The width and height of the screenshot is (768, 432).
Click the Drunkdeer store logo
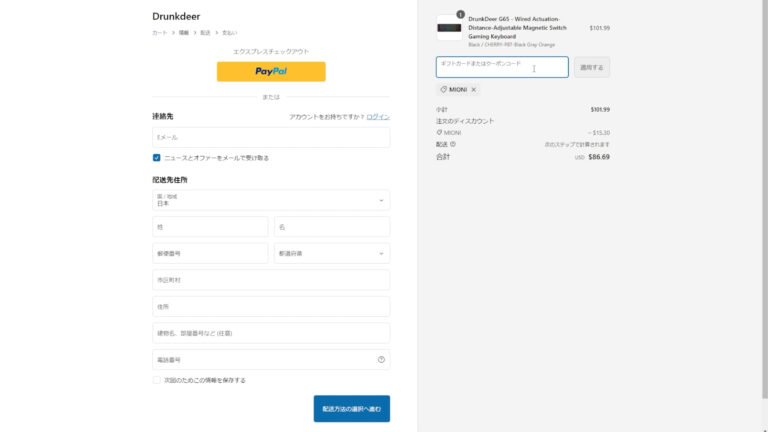177,16
